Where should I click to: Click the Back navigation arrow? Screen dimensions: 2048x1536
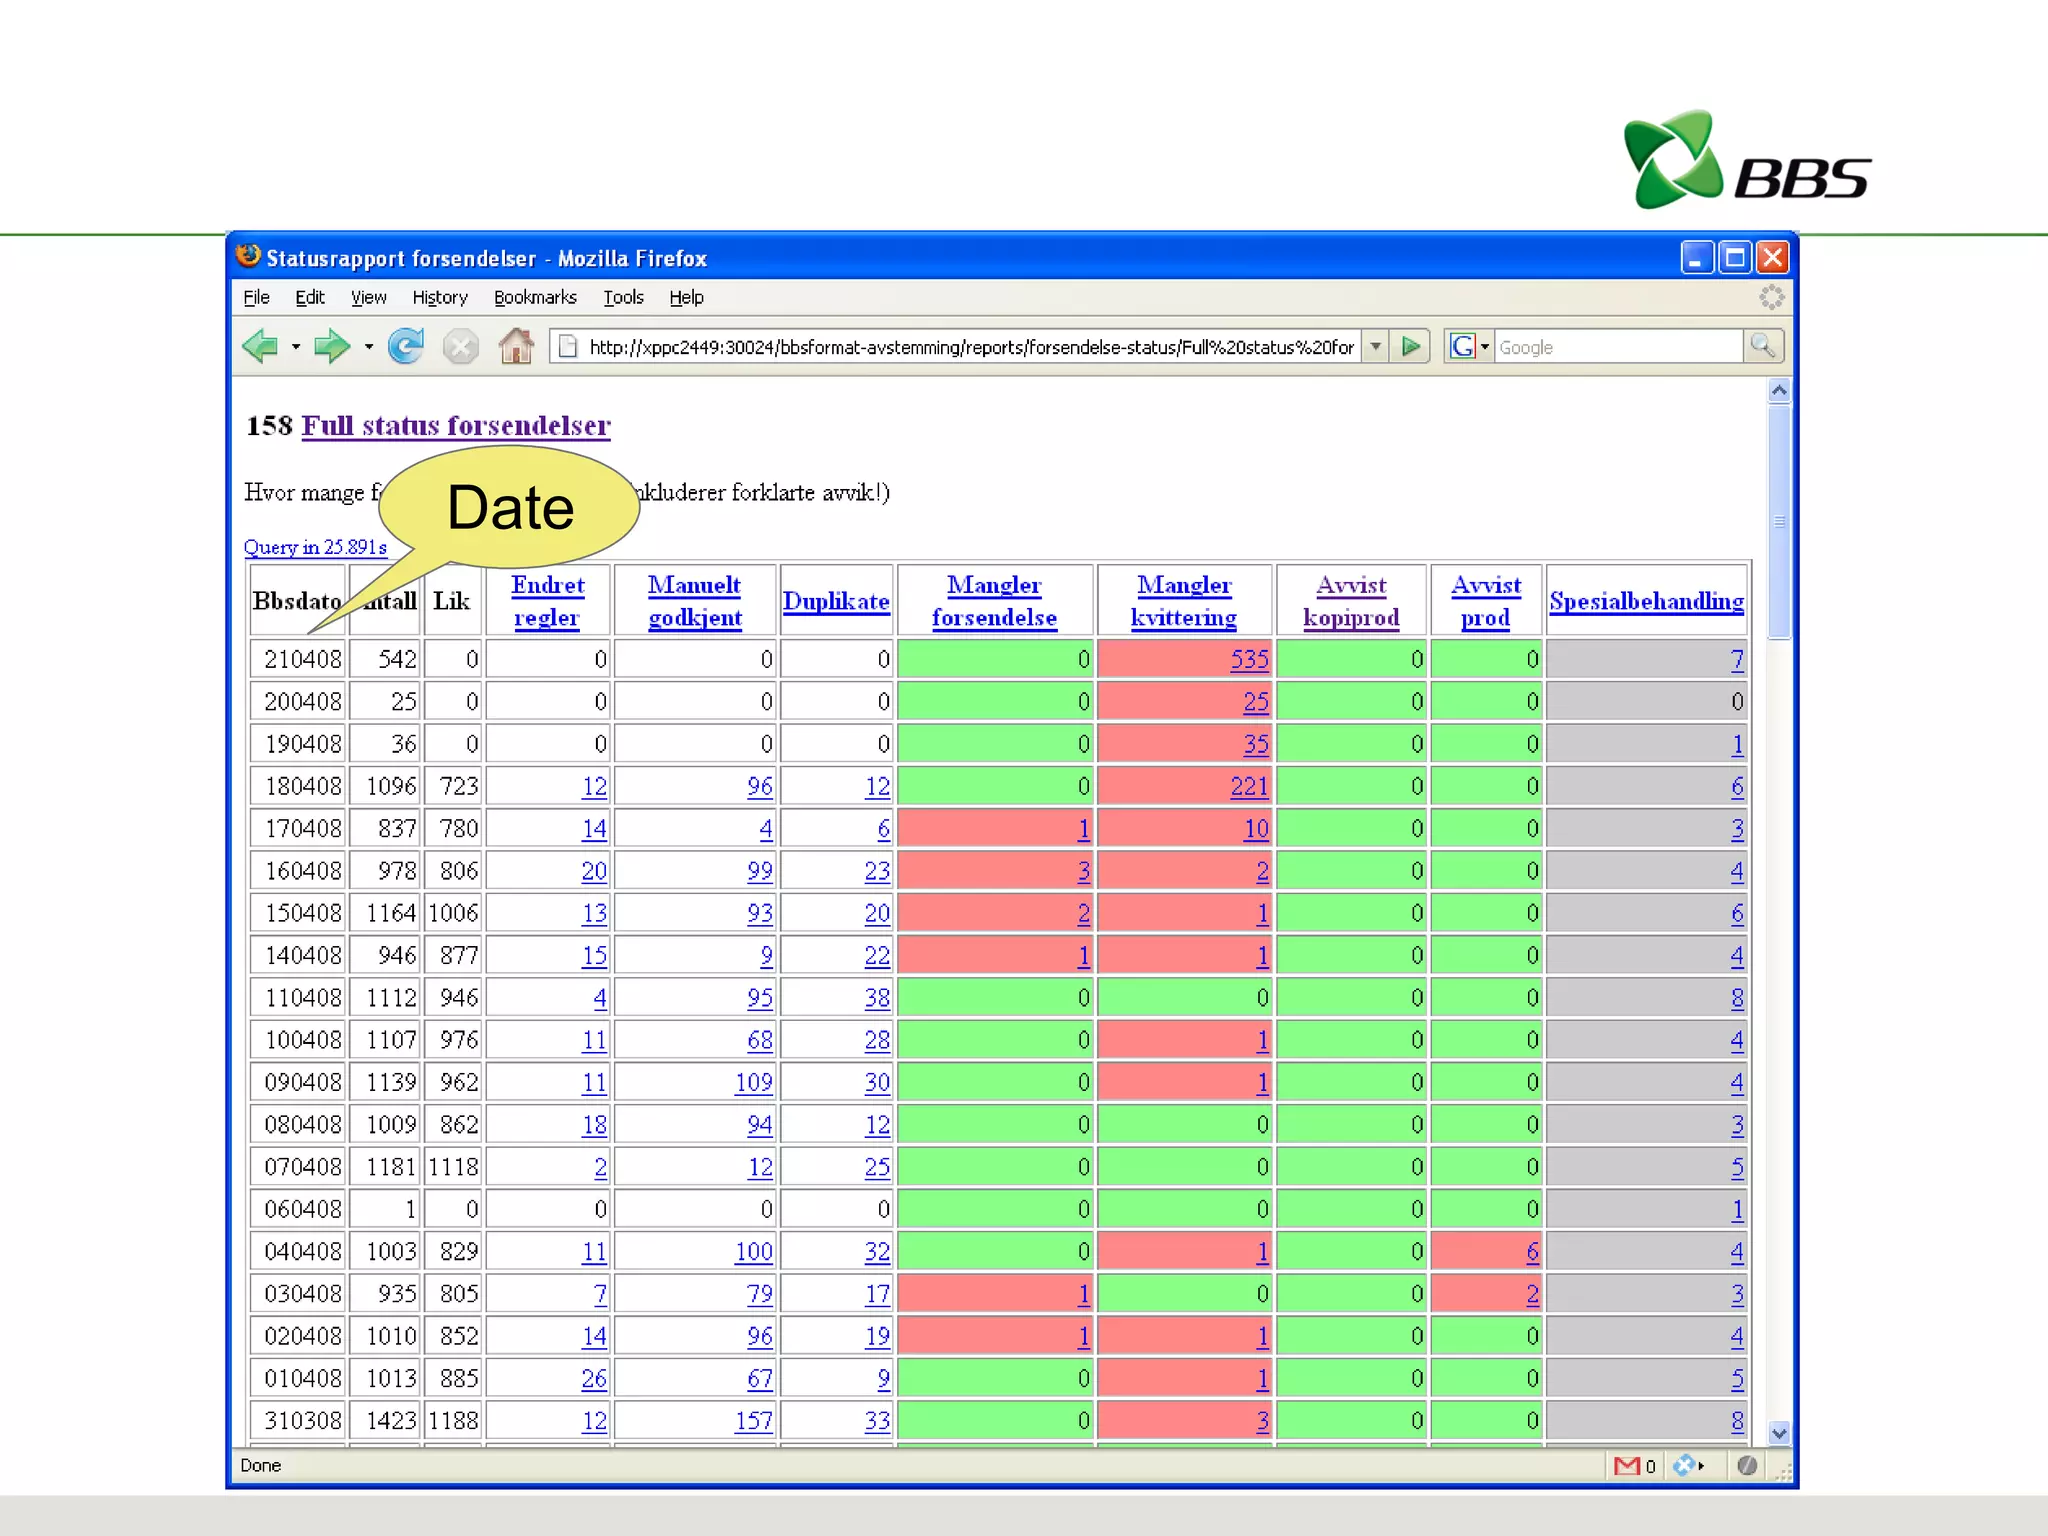coord(261,347)
